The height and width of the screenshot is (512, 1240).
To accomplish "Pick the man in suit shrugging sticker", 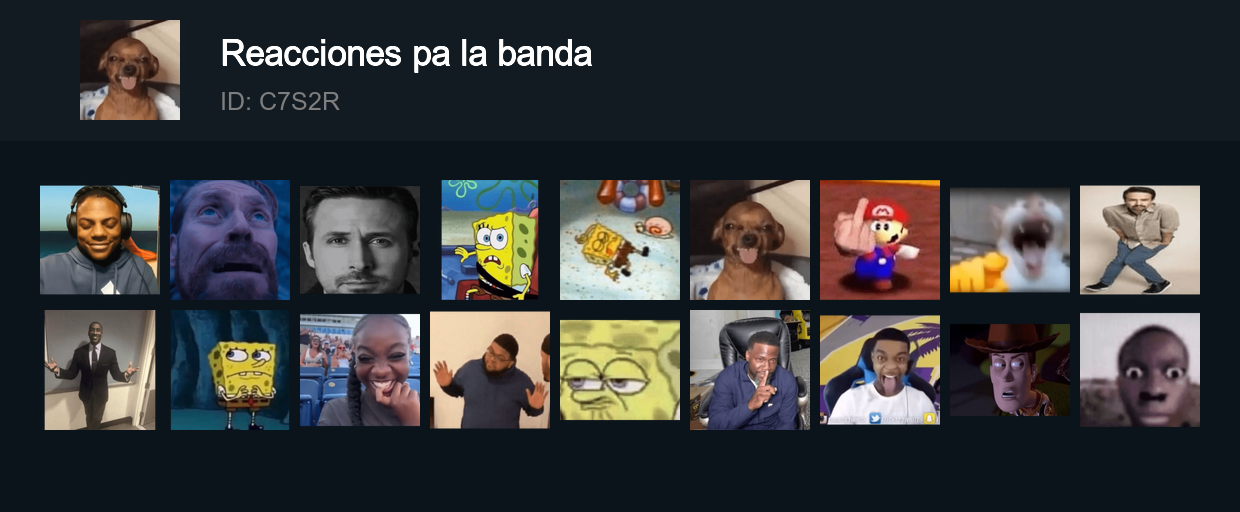I will coord(100,370).
